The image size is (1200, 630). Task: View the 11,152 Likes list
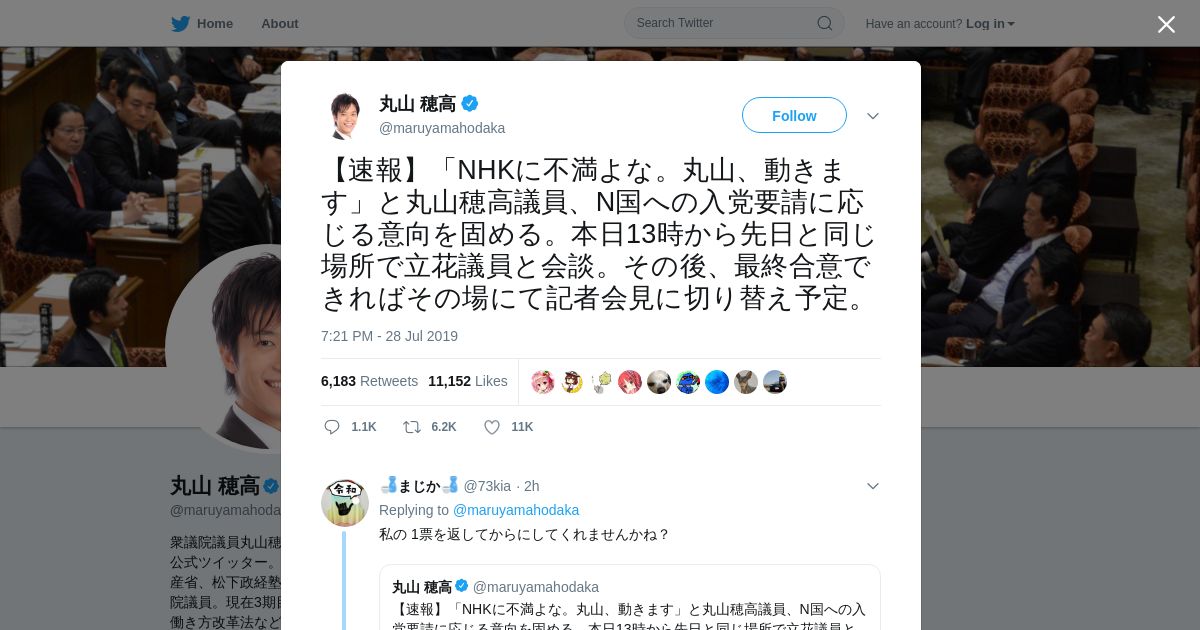(468, 381)
